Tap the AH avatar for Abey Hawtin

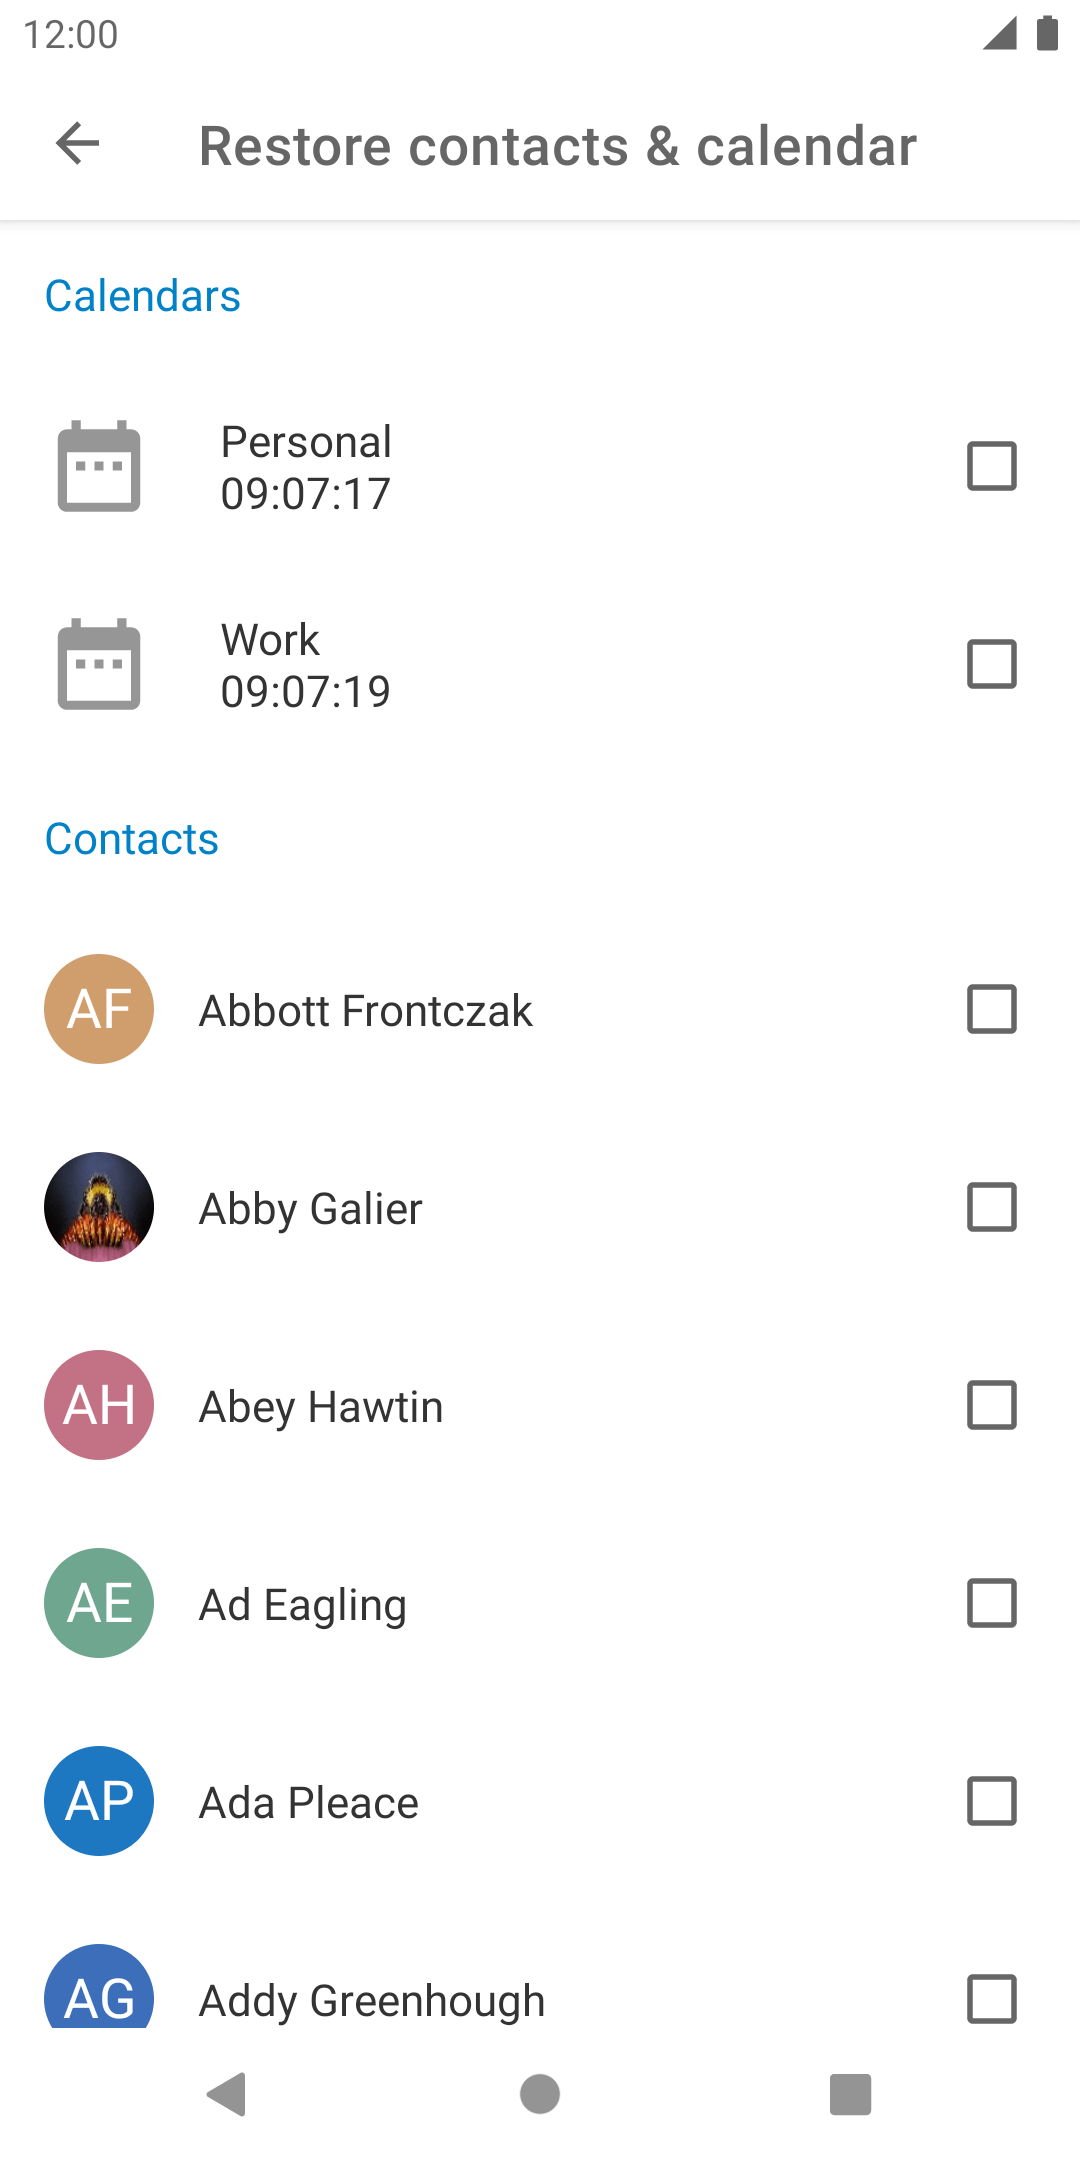99,1405
